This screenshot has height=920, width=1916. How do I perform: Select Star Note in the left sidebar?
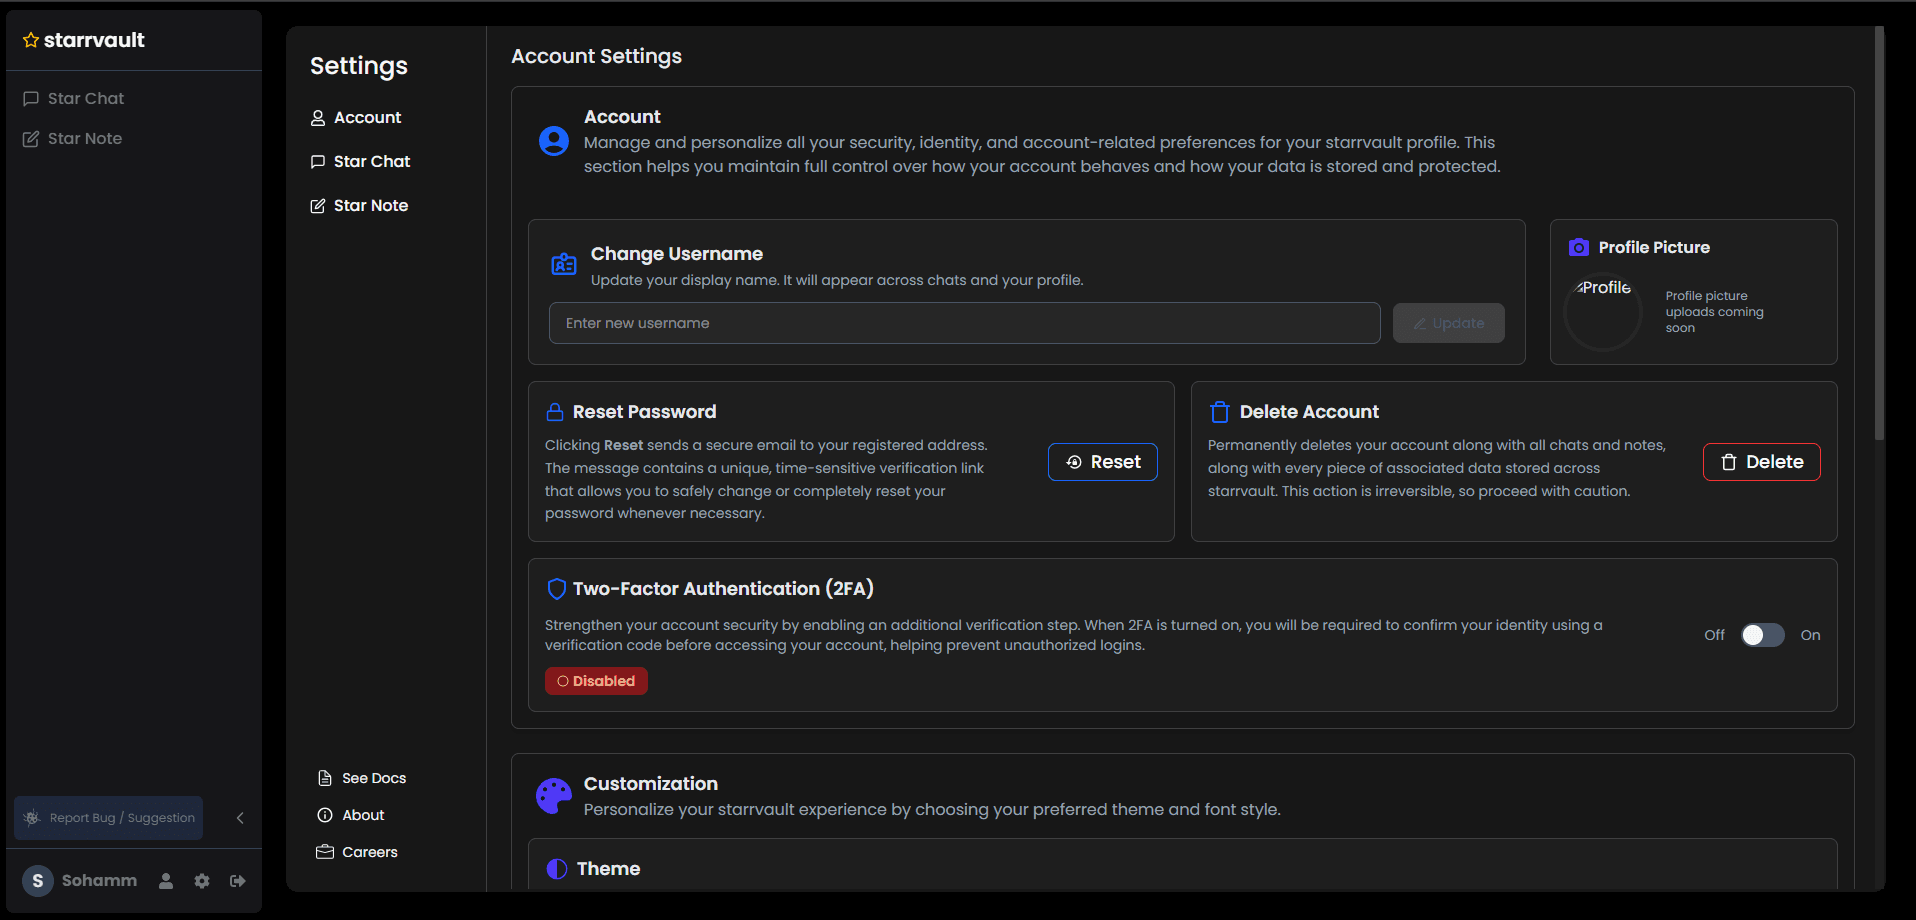(85, 138)
